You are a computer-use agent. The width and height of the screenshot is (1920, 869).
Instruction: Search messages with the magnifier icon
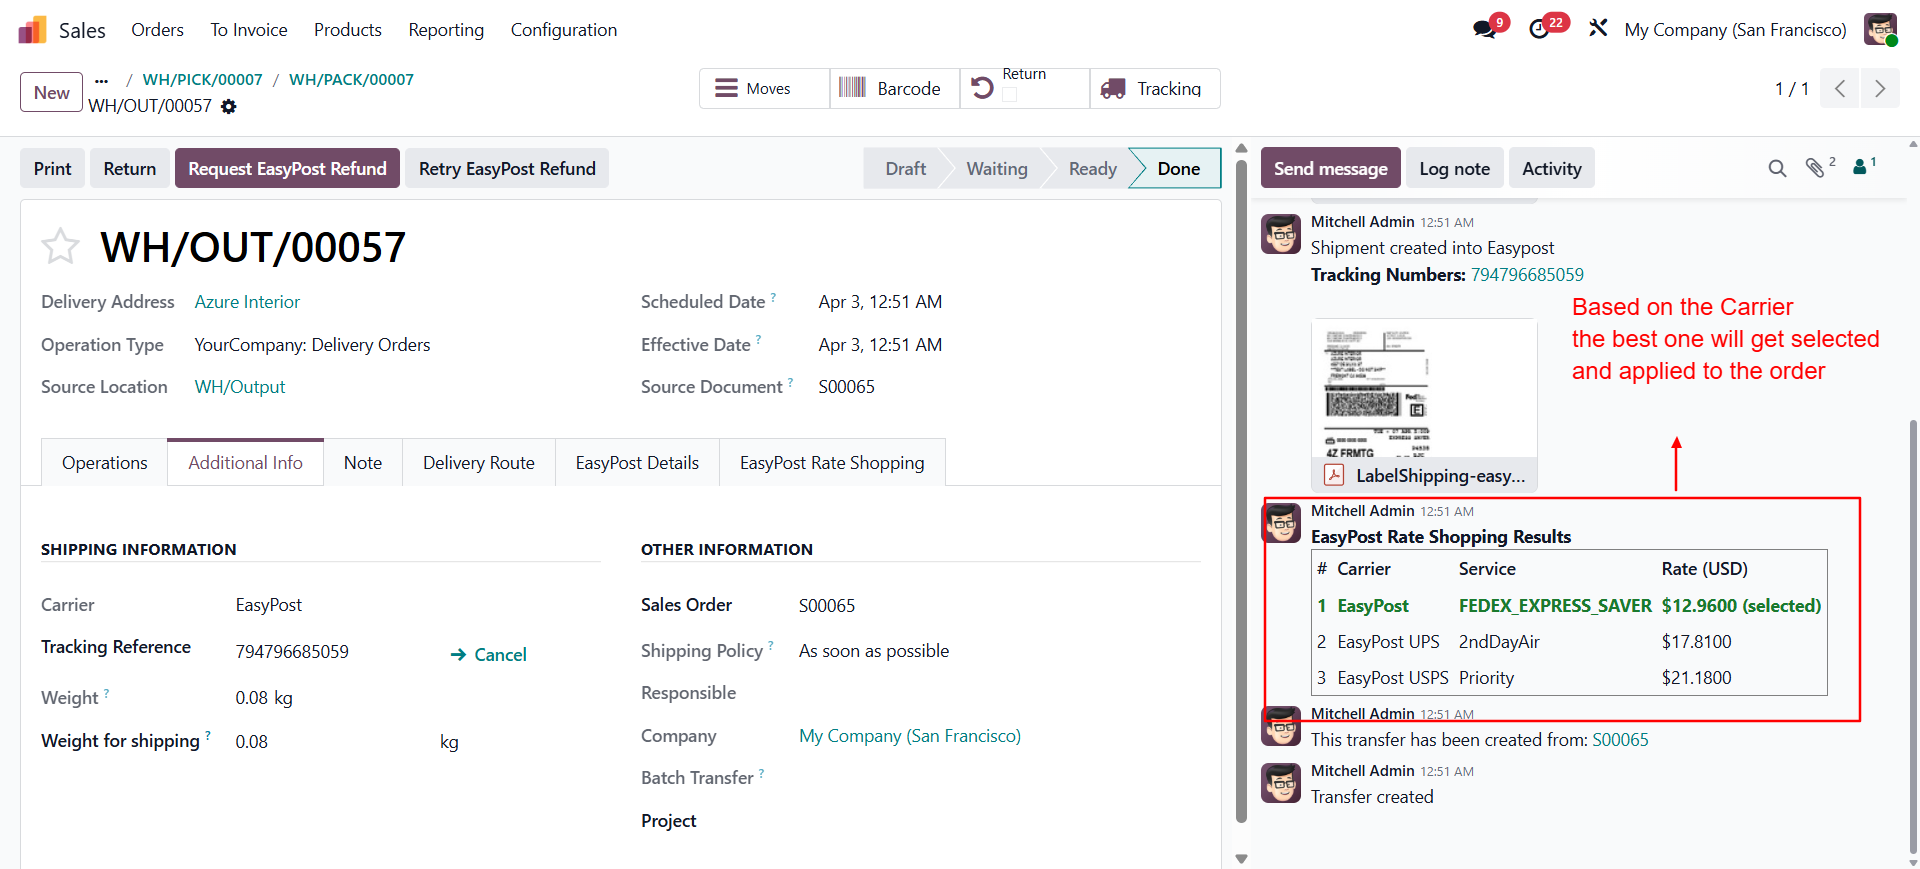coord(1777,168)
